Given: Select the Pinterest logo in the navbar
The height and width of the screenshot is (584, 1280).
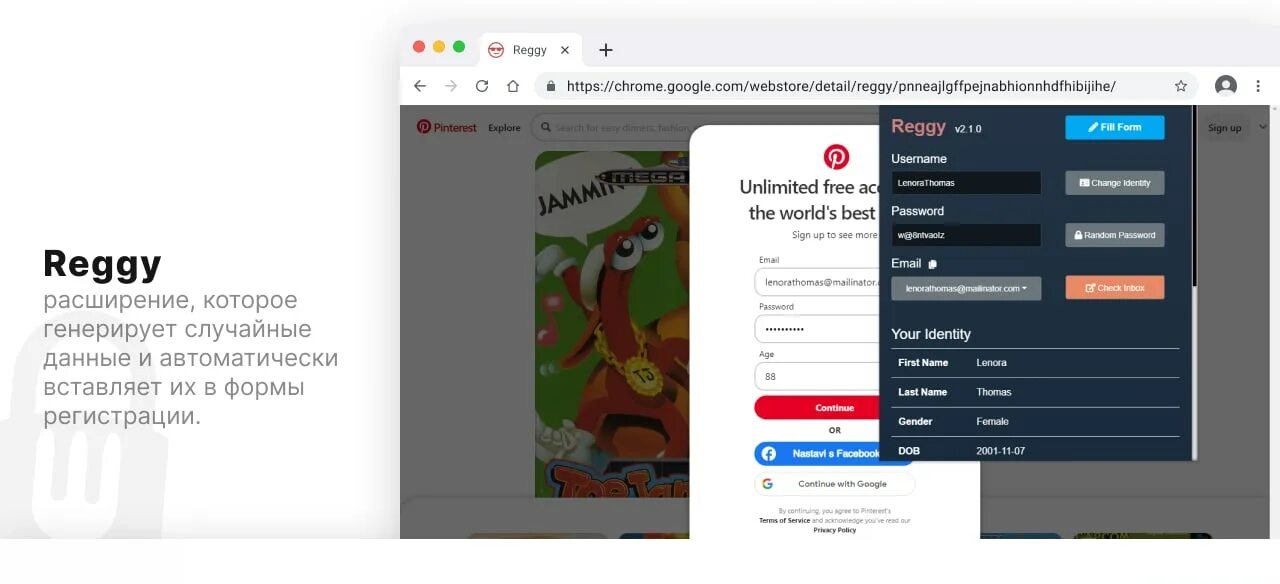Looking at the screenshot, I should [x=425, y=127].
